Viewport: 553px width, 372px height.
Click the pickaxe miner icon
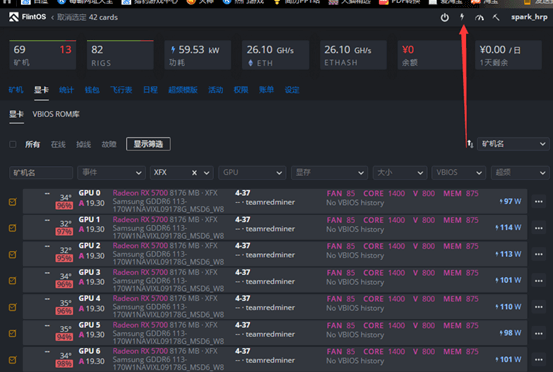click(x=496, y=17)
